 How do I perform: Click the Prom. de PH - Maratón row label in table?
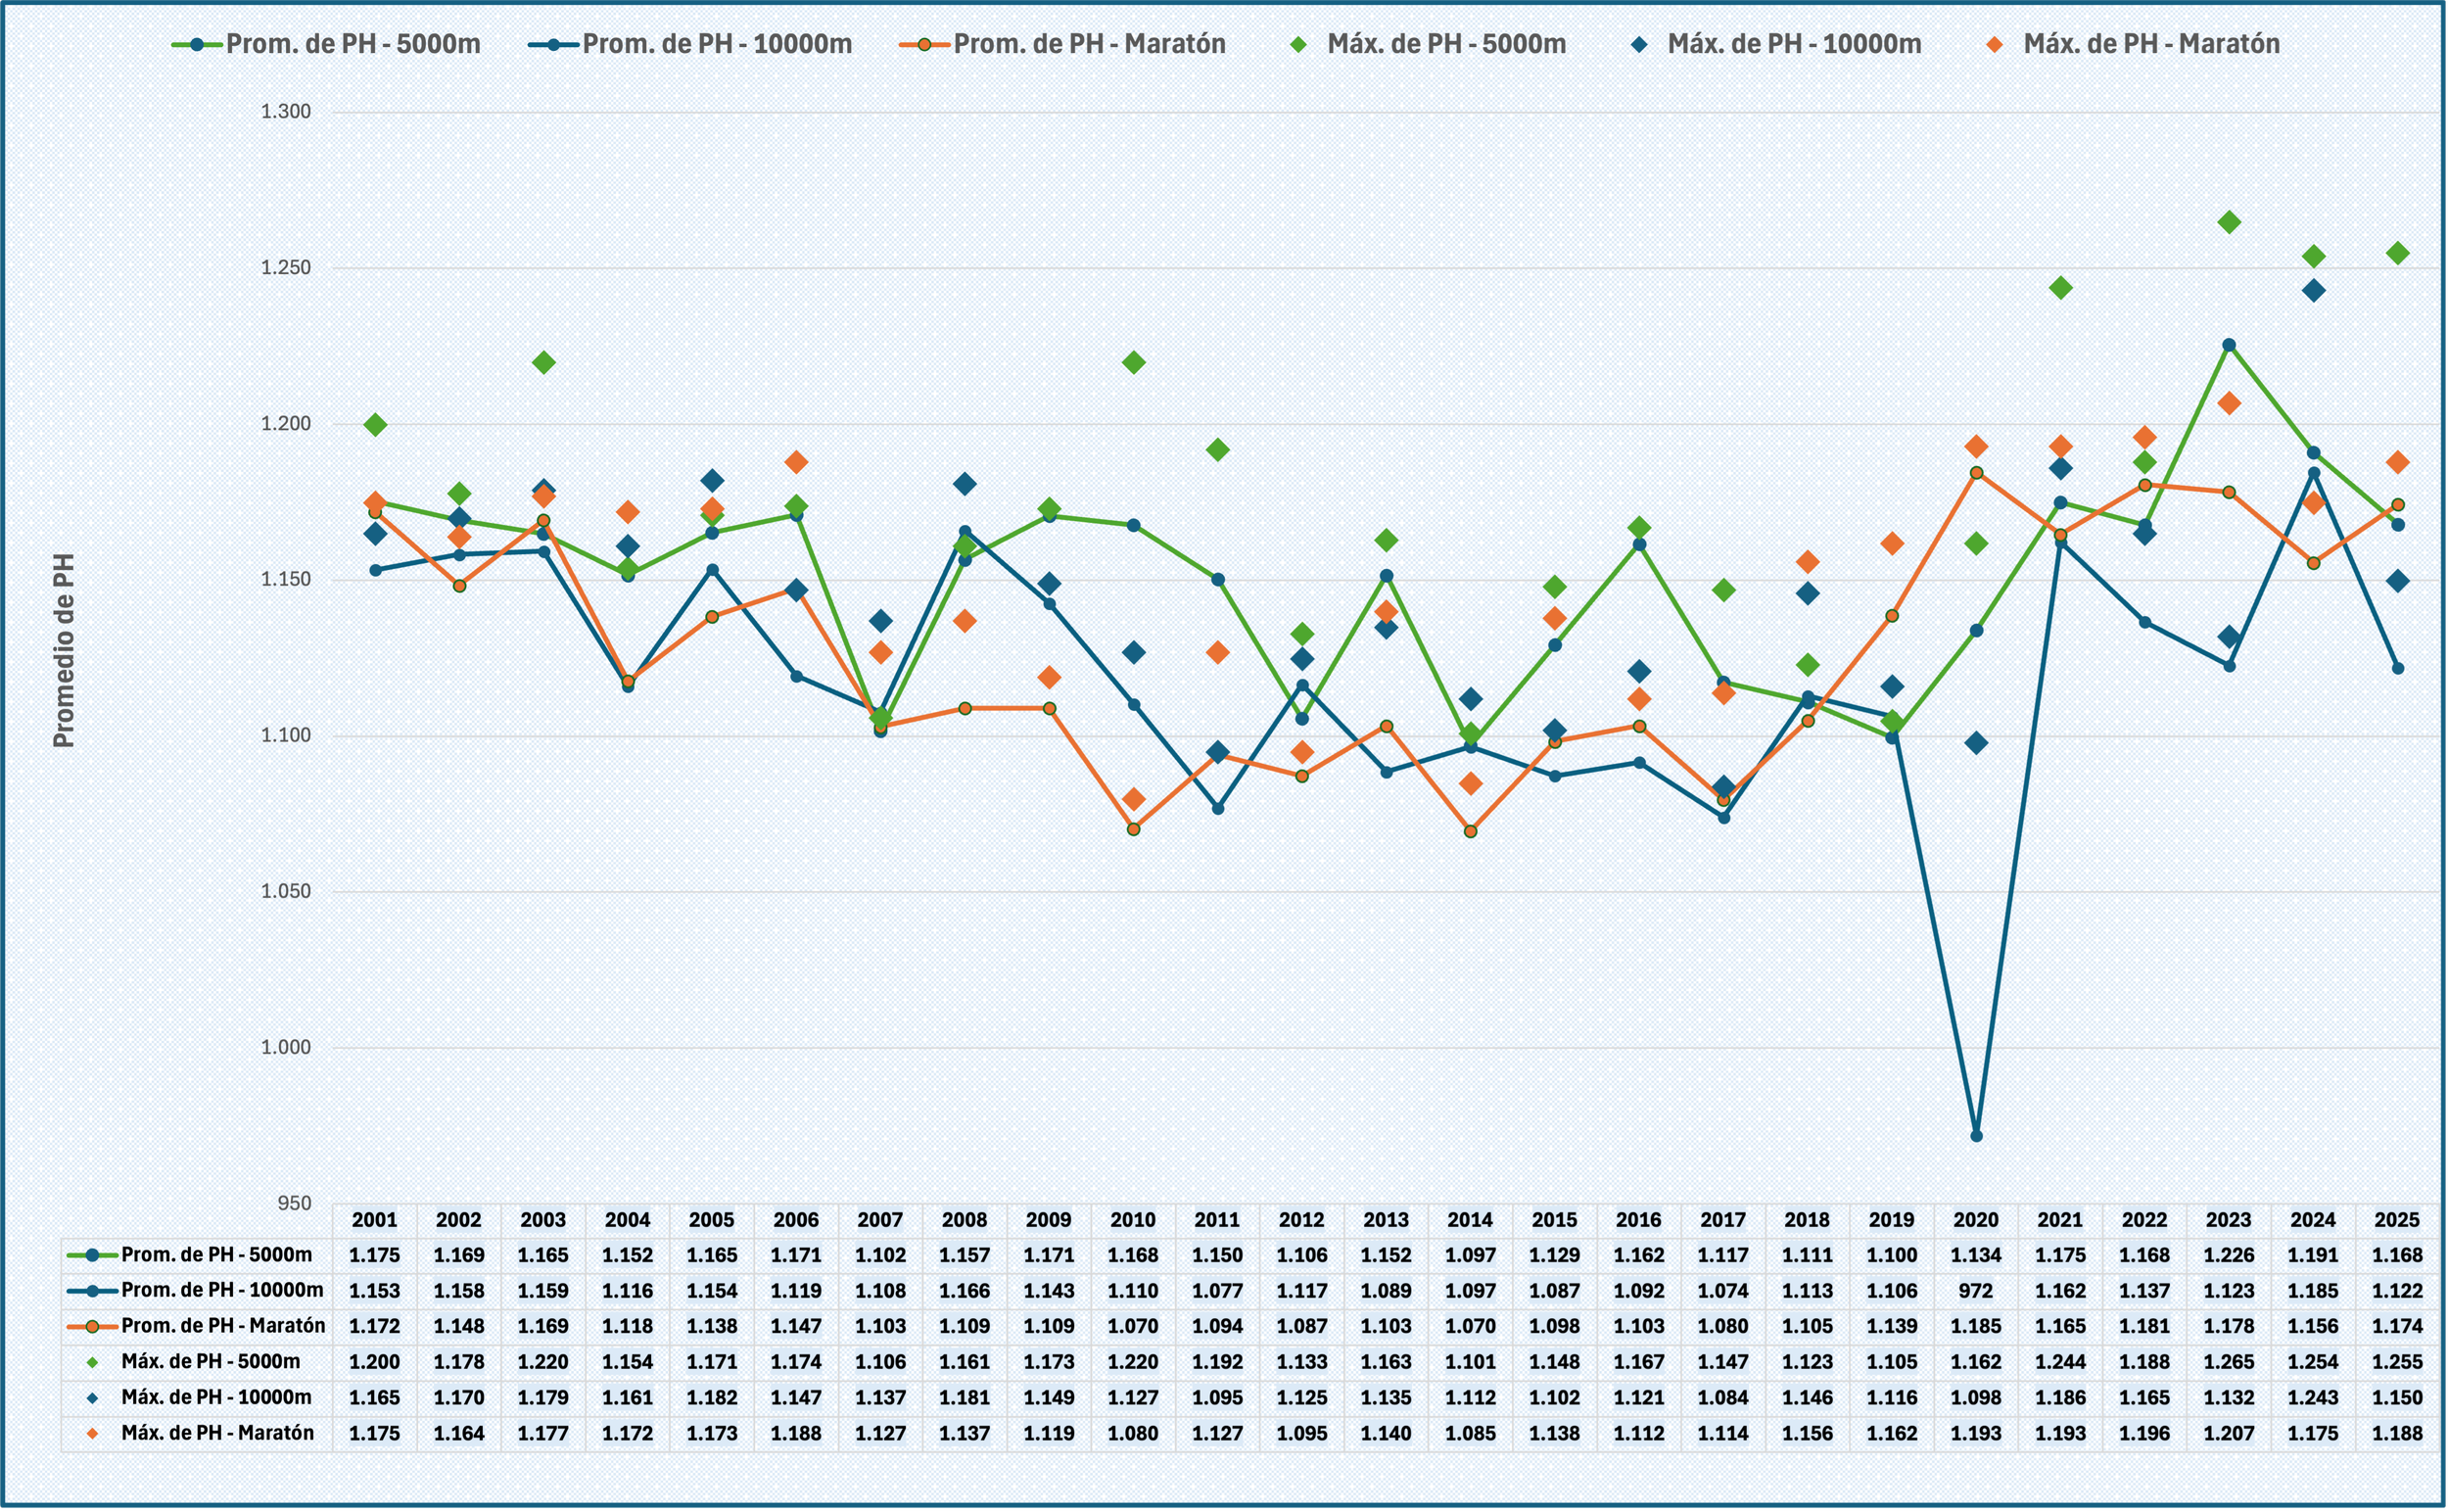222,1326
